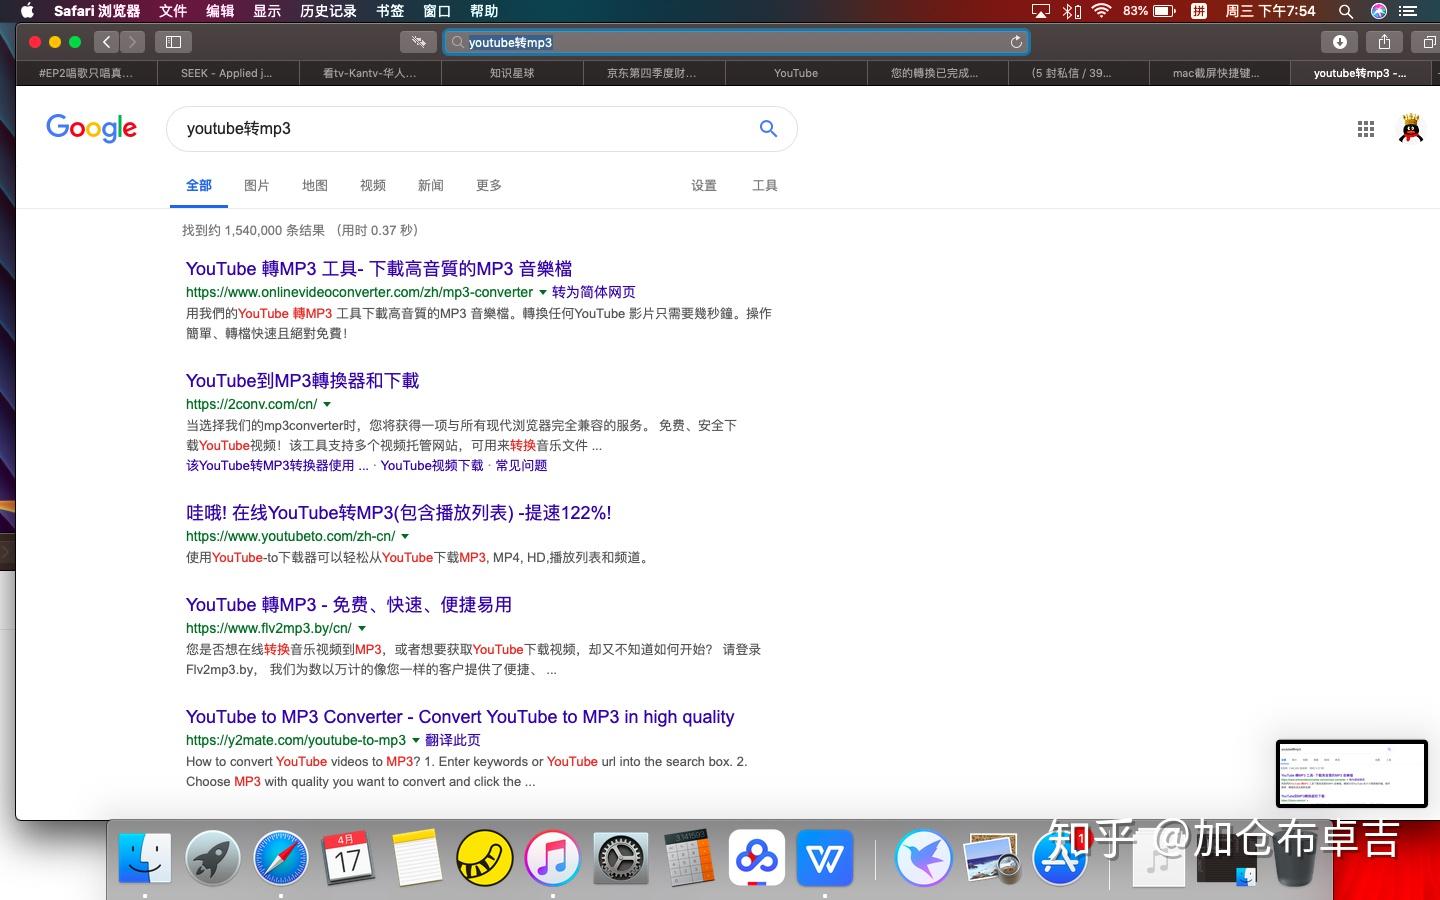Open result YouTube到MP3轉換器和下載
This screenshot has width=1440, height=900.
pos(302,380)
